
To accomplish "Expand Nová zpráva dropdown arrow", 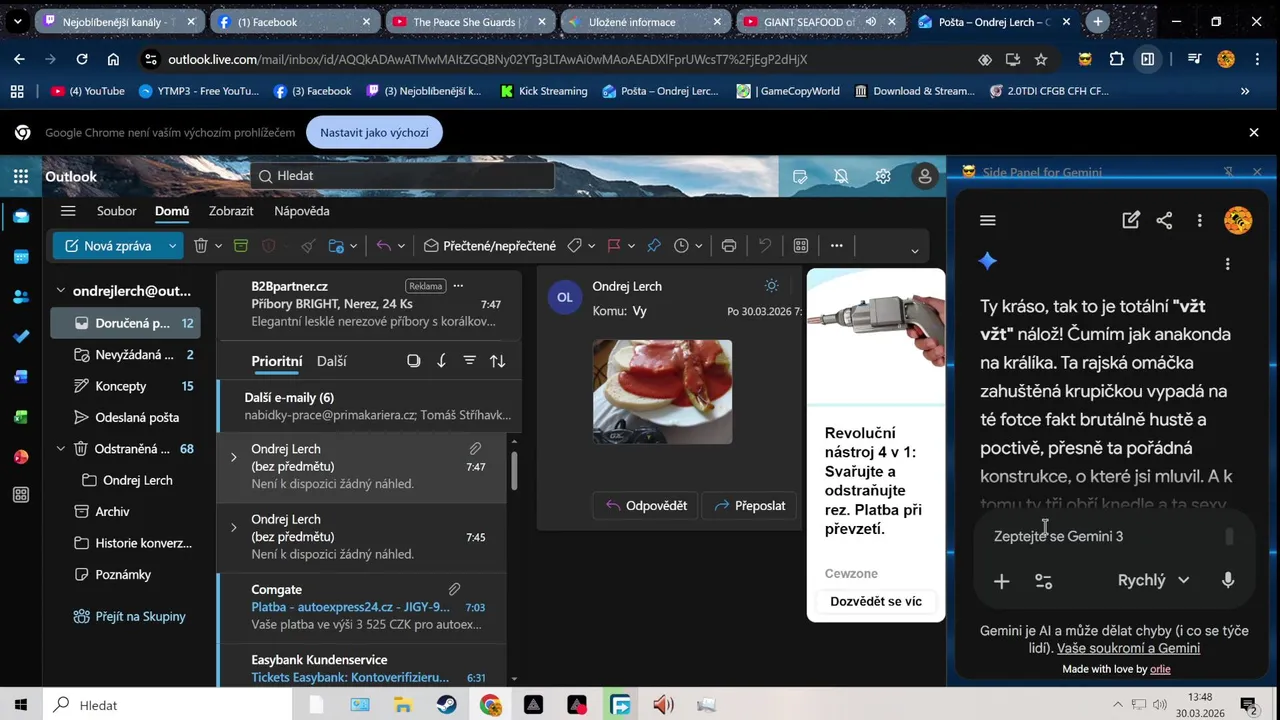I will coord(172,246).
